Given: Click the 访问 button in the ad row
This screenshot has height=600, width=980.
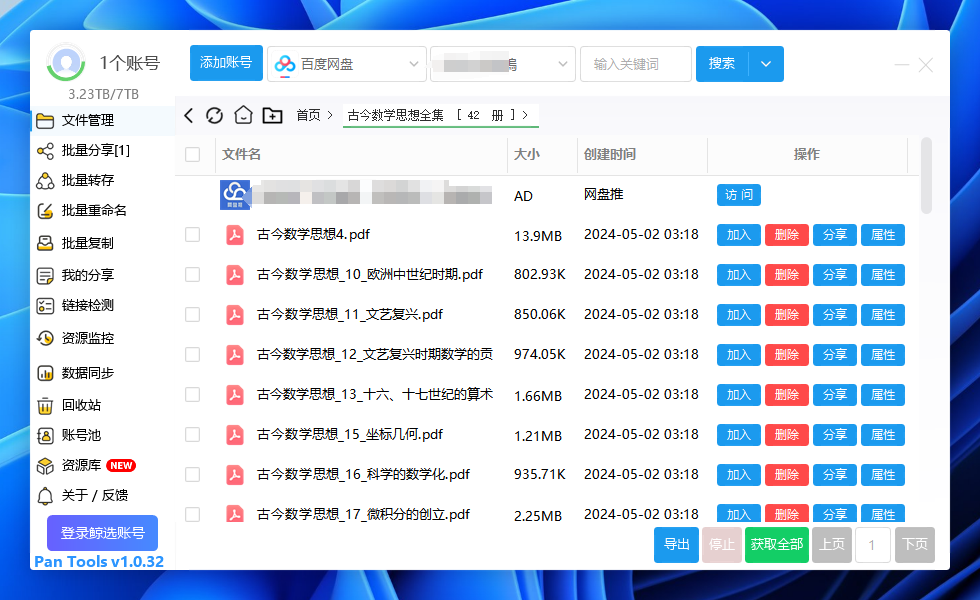Looking at the screenshot, I should [x=739, y=195].
